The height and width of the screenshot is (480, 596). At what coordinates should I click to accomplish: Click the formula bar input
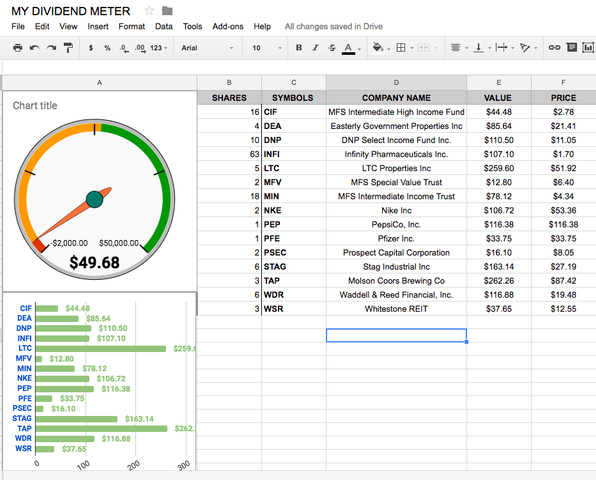pyautogui.click(x=299, y=67)
